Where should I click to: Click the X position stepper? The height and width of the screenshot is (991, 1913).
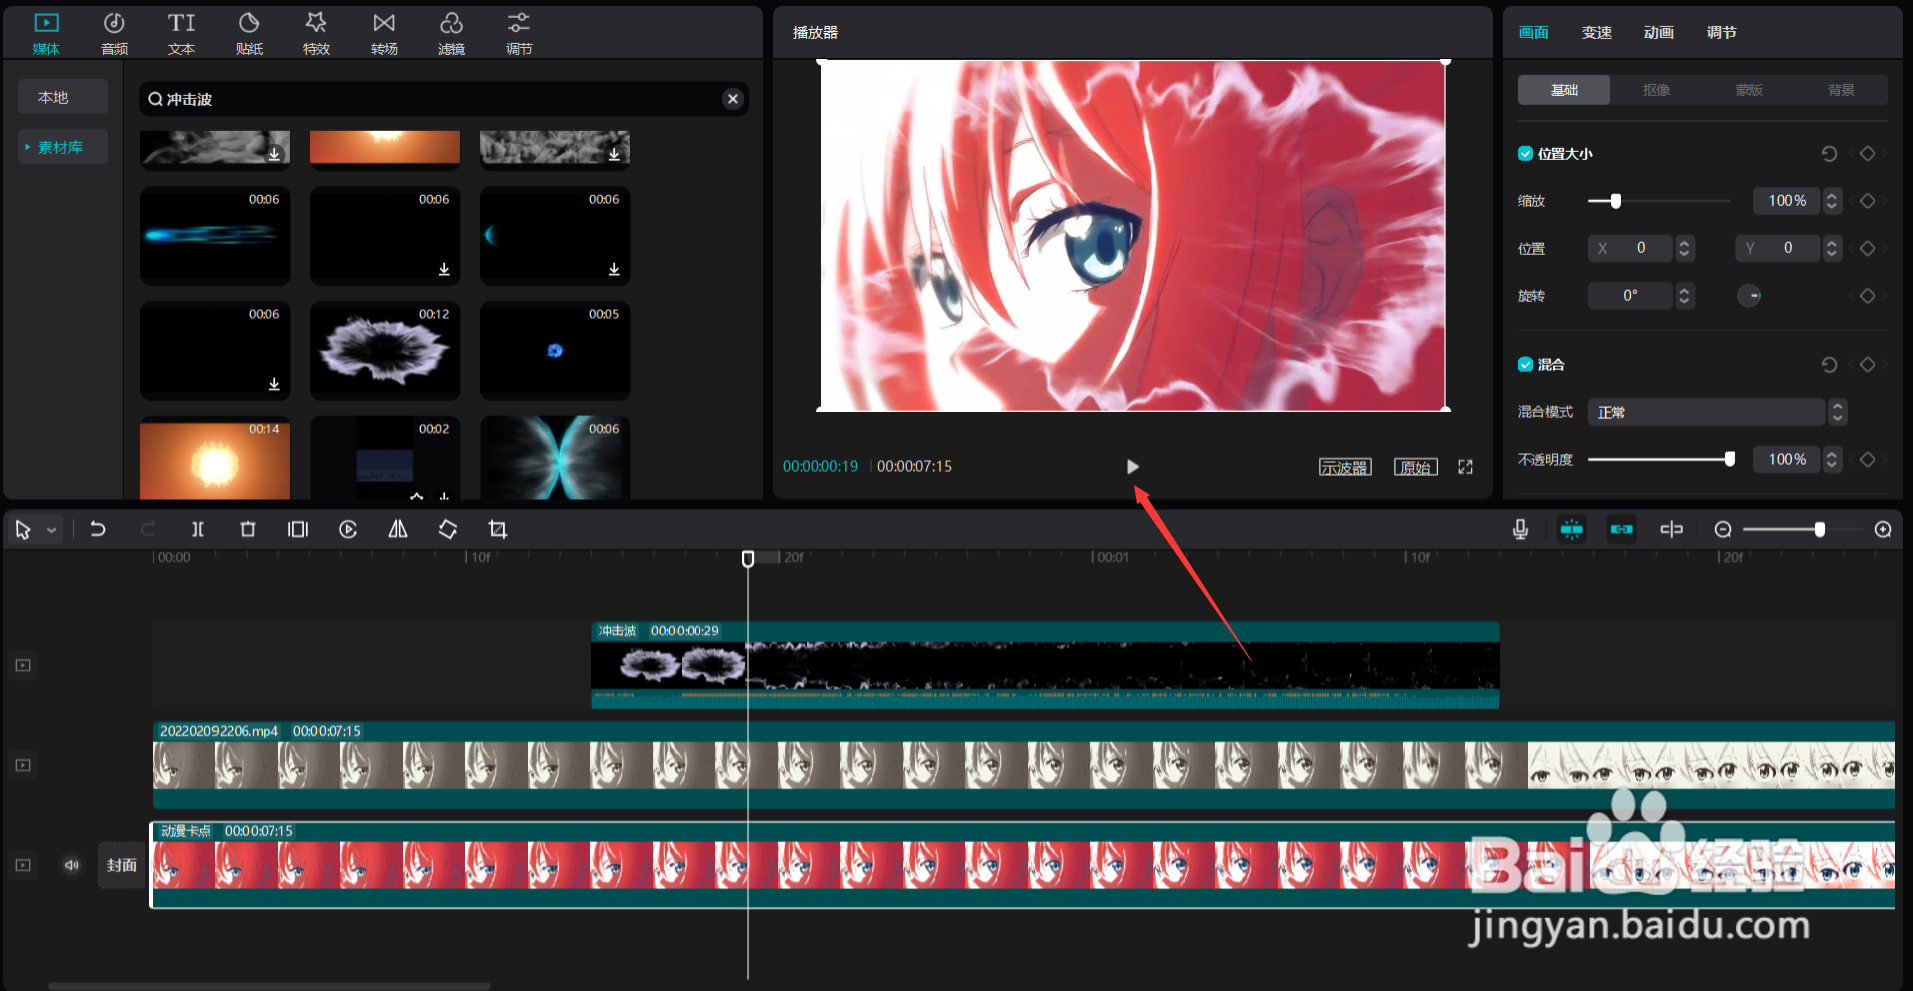click(1684, 248)
